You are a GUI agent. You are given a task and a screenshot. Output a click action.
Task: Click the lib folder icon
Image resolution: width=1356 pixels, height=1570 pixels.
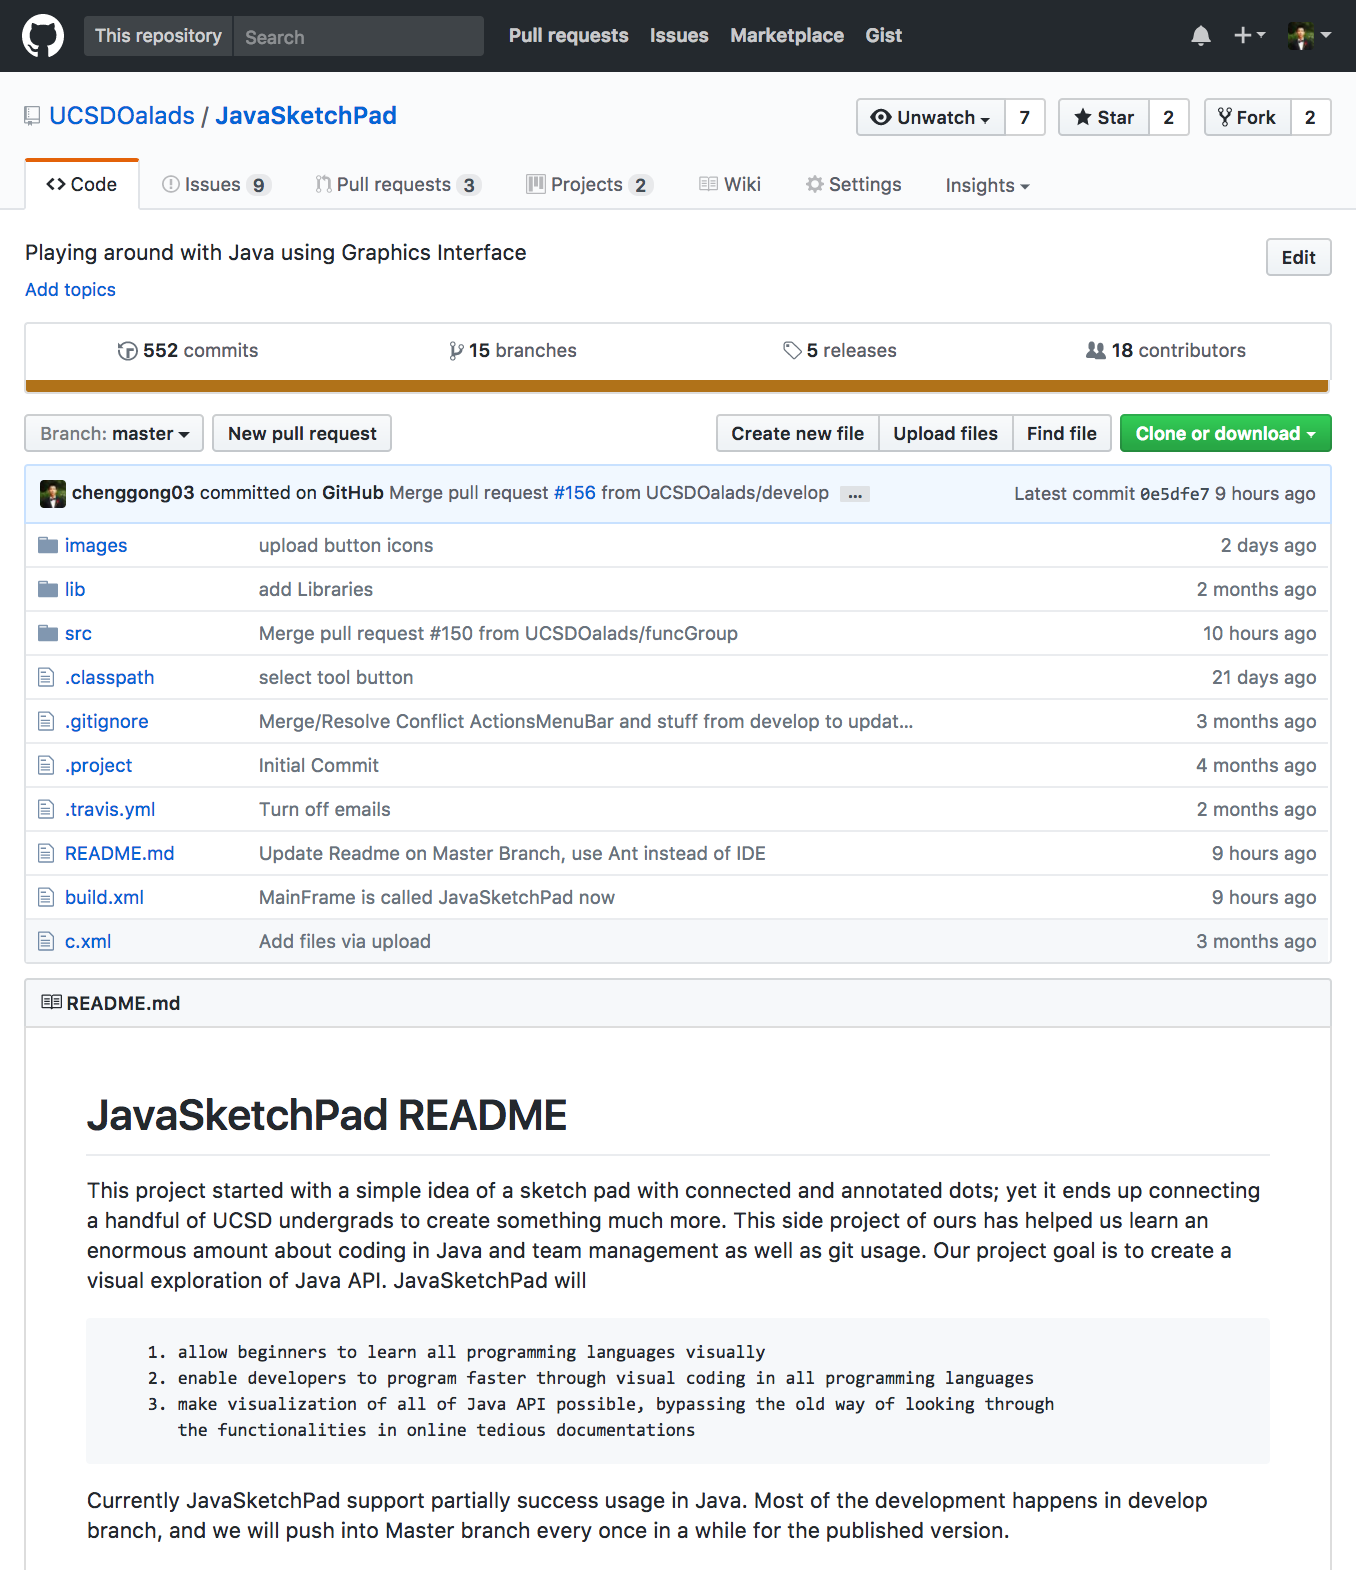48,589
